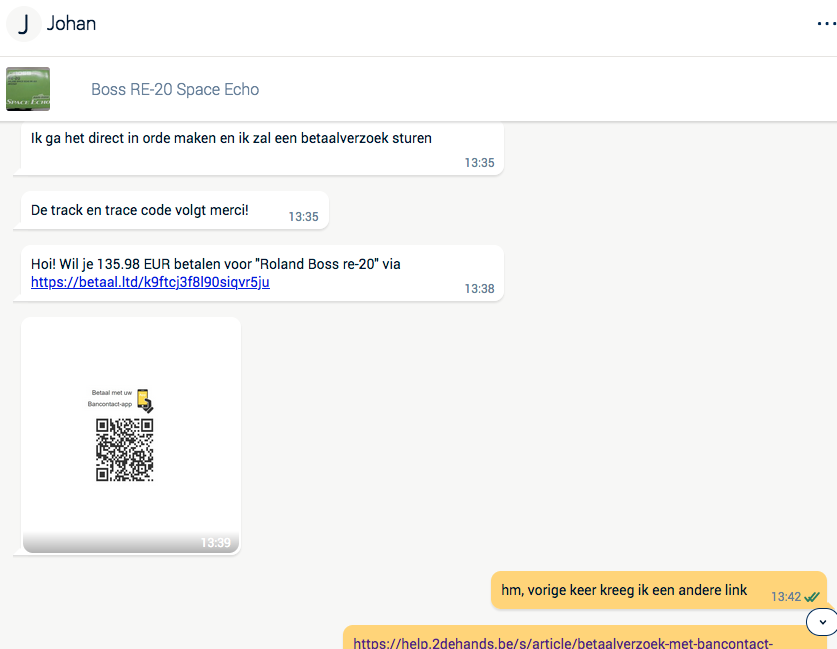This screenshot has width=837, height=649.
Task: Open the betaal.ltd payment link
Action: pos(150,282)
